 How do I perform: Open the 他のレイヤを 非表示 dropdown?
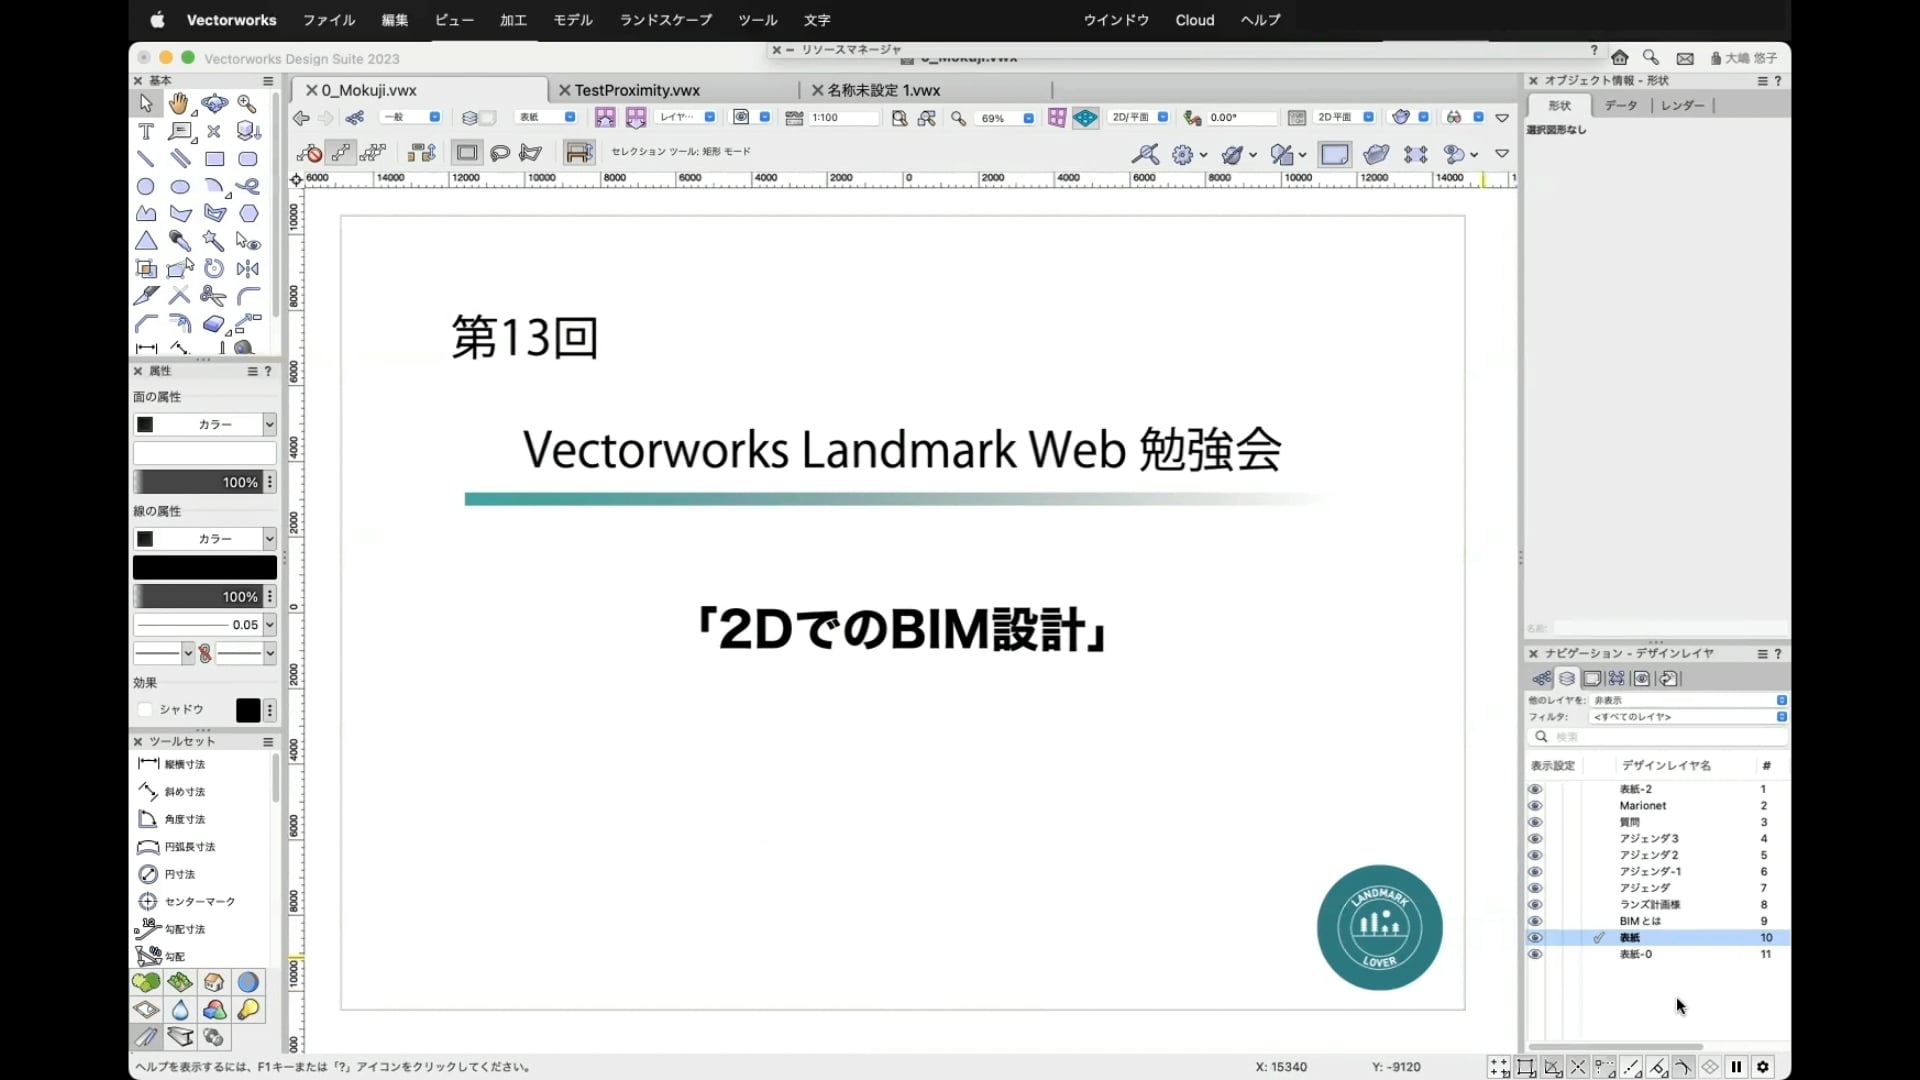point(1689,700)
